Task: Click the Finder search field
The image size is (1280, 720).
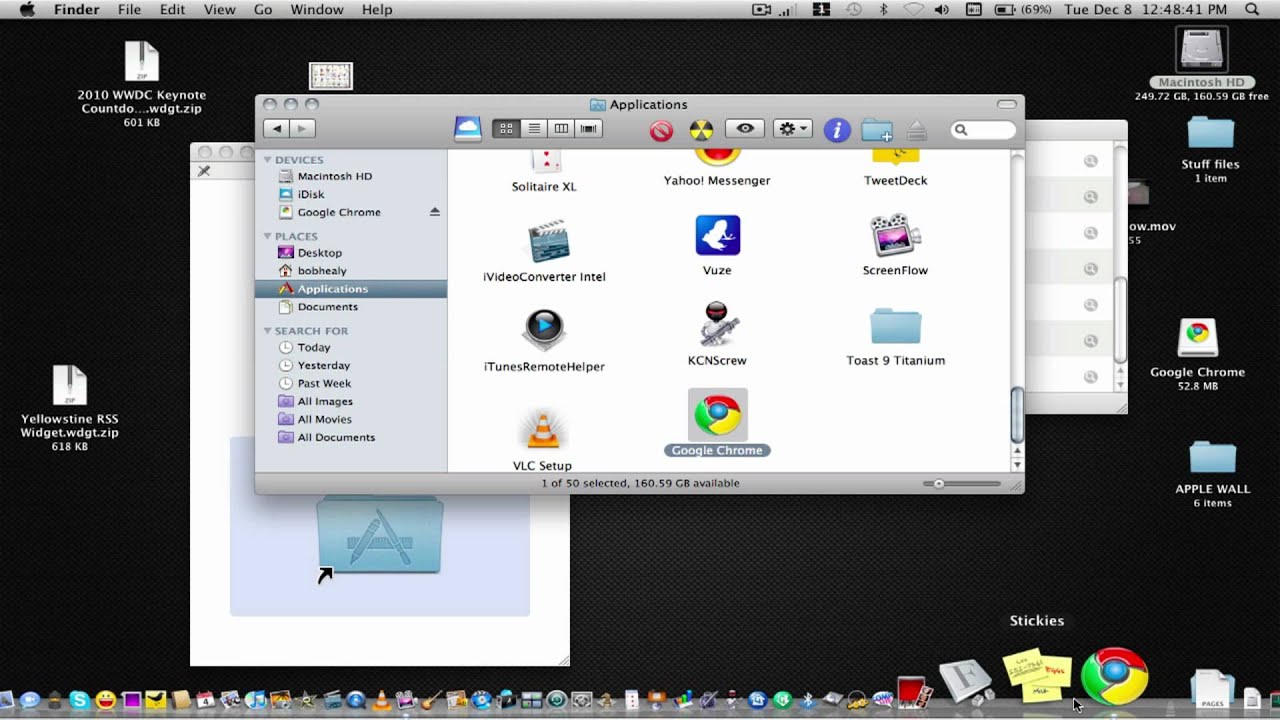Action: [983, 130]
